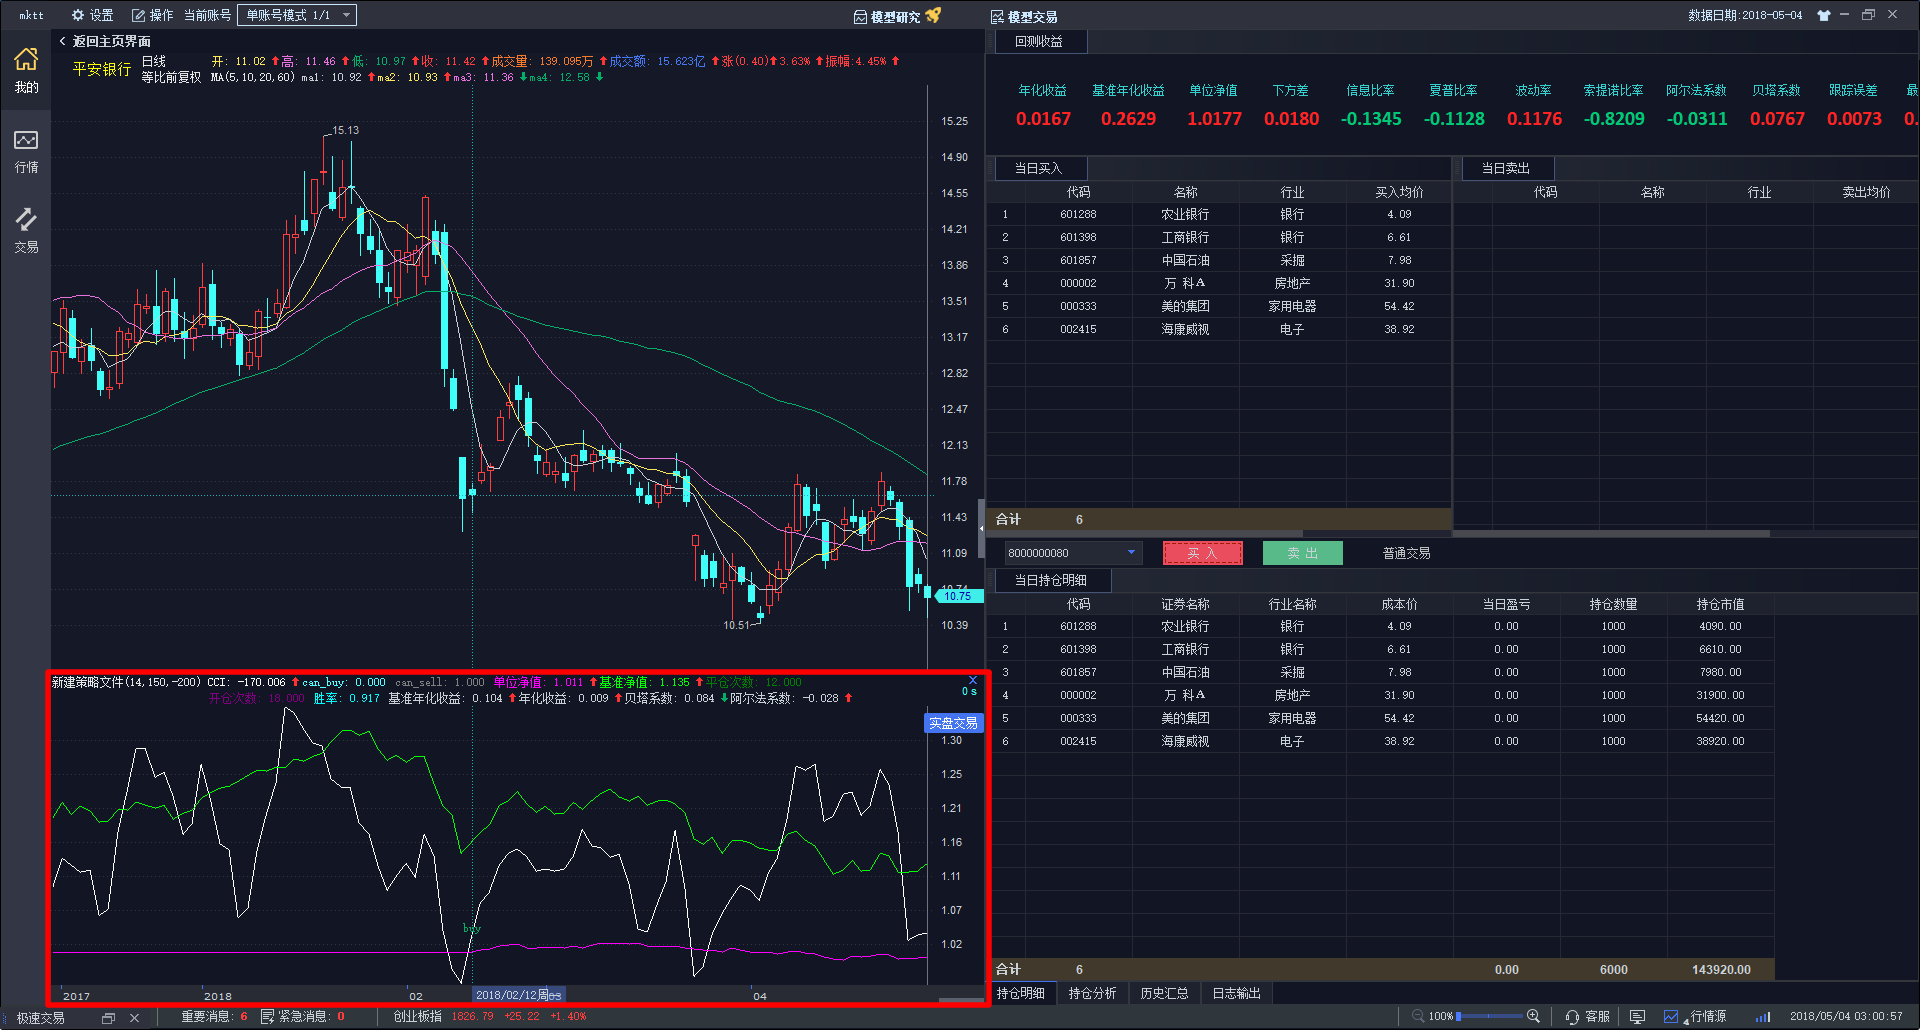This screenshot has height=1030, width=1920.
Task: Open the 日志输出 log output tab
Action: click(1236, 993)
